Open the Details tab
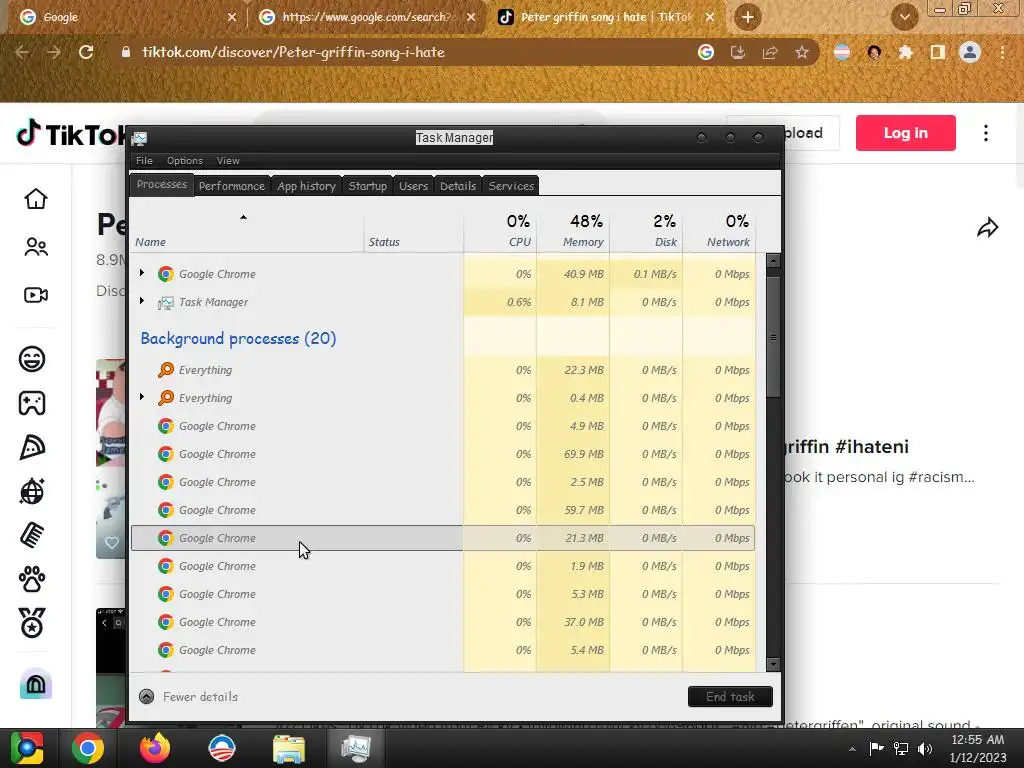This screenshot has width=1024, height=768. (x=458, y=186)
